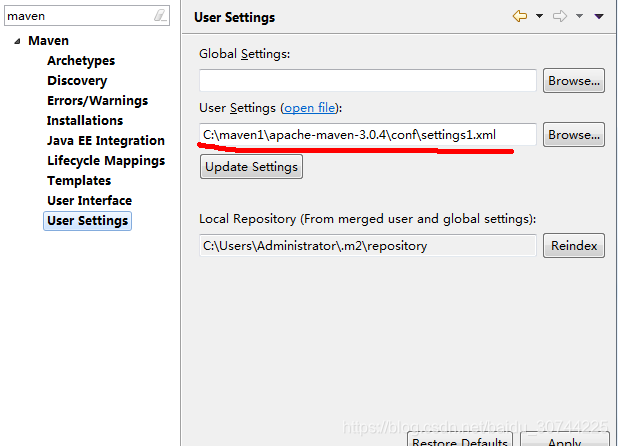This screenshot has height=446, width=618.
Task: Open the Discovery preferences page
Action: (77, 81)
